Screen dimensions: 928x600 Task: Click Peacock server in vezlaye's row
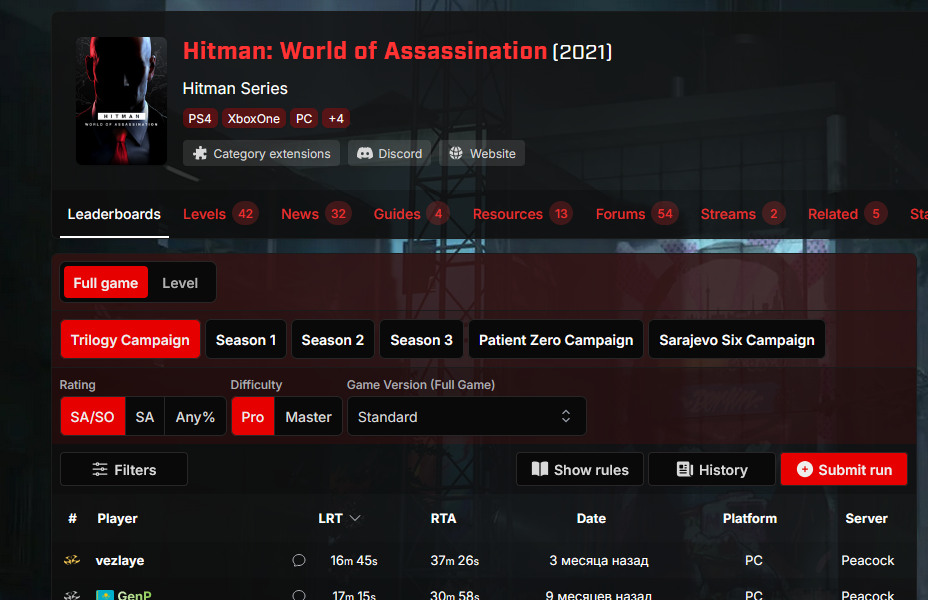868,560
